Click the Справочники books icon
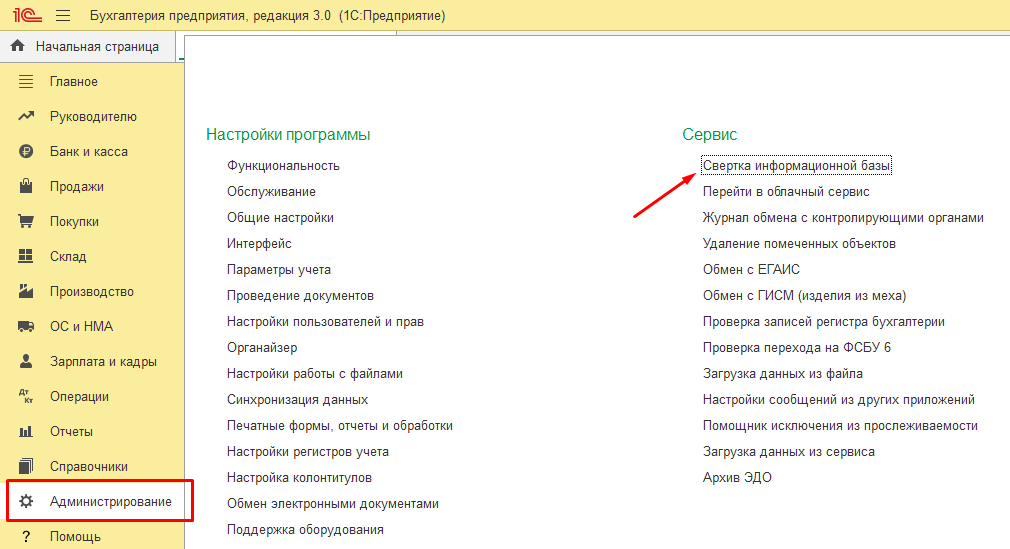 [26, 466]
